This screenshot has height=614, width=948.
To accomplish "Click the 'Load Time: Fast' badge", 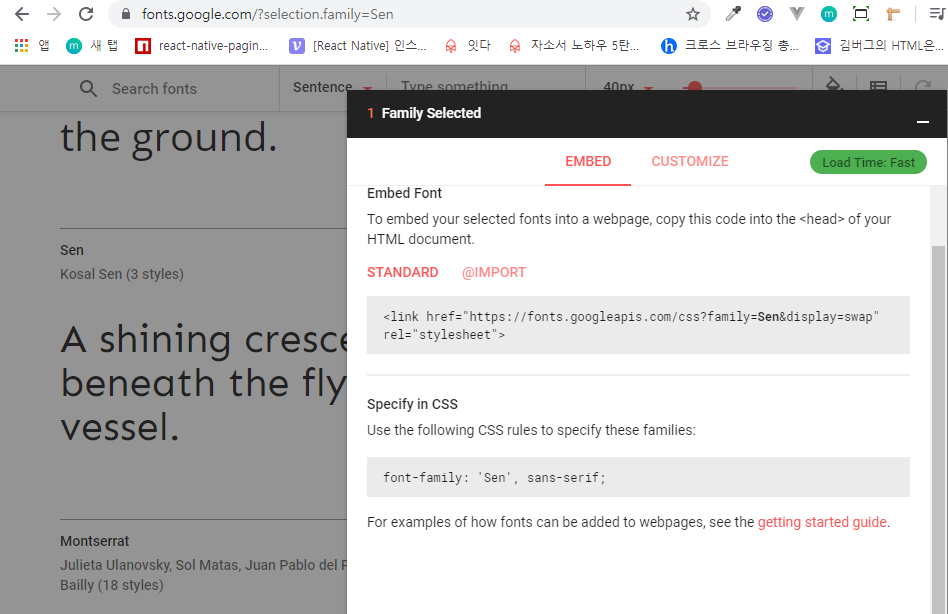I will (868, 162).
